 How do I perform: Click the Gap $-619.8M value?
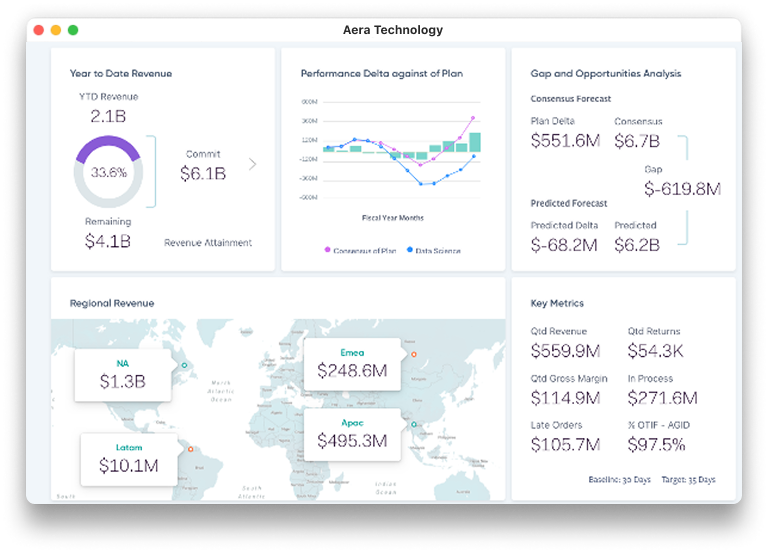682,189
